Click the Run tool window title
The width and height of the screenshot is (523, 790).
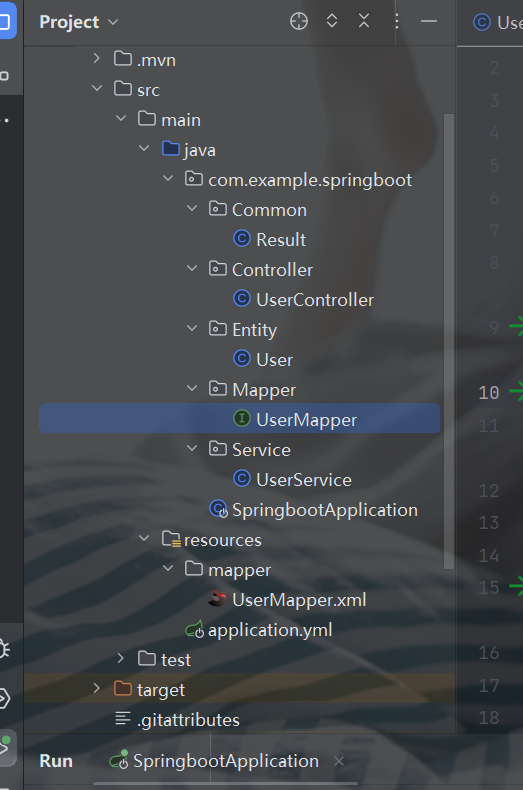[56, 761]
